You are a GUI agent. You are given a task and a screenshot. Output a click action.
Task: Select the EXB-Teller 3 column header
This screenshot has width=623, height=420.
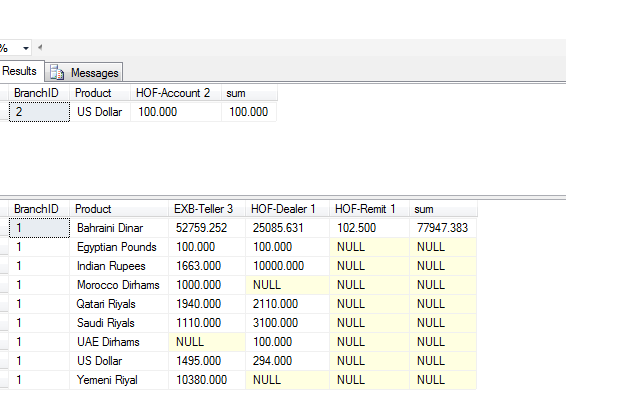click(x=207, y=209)
